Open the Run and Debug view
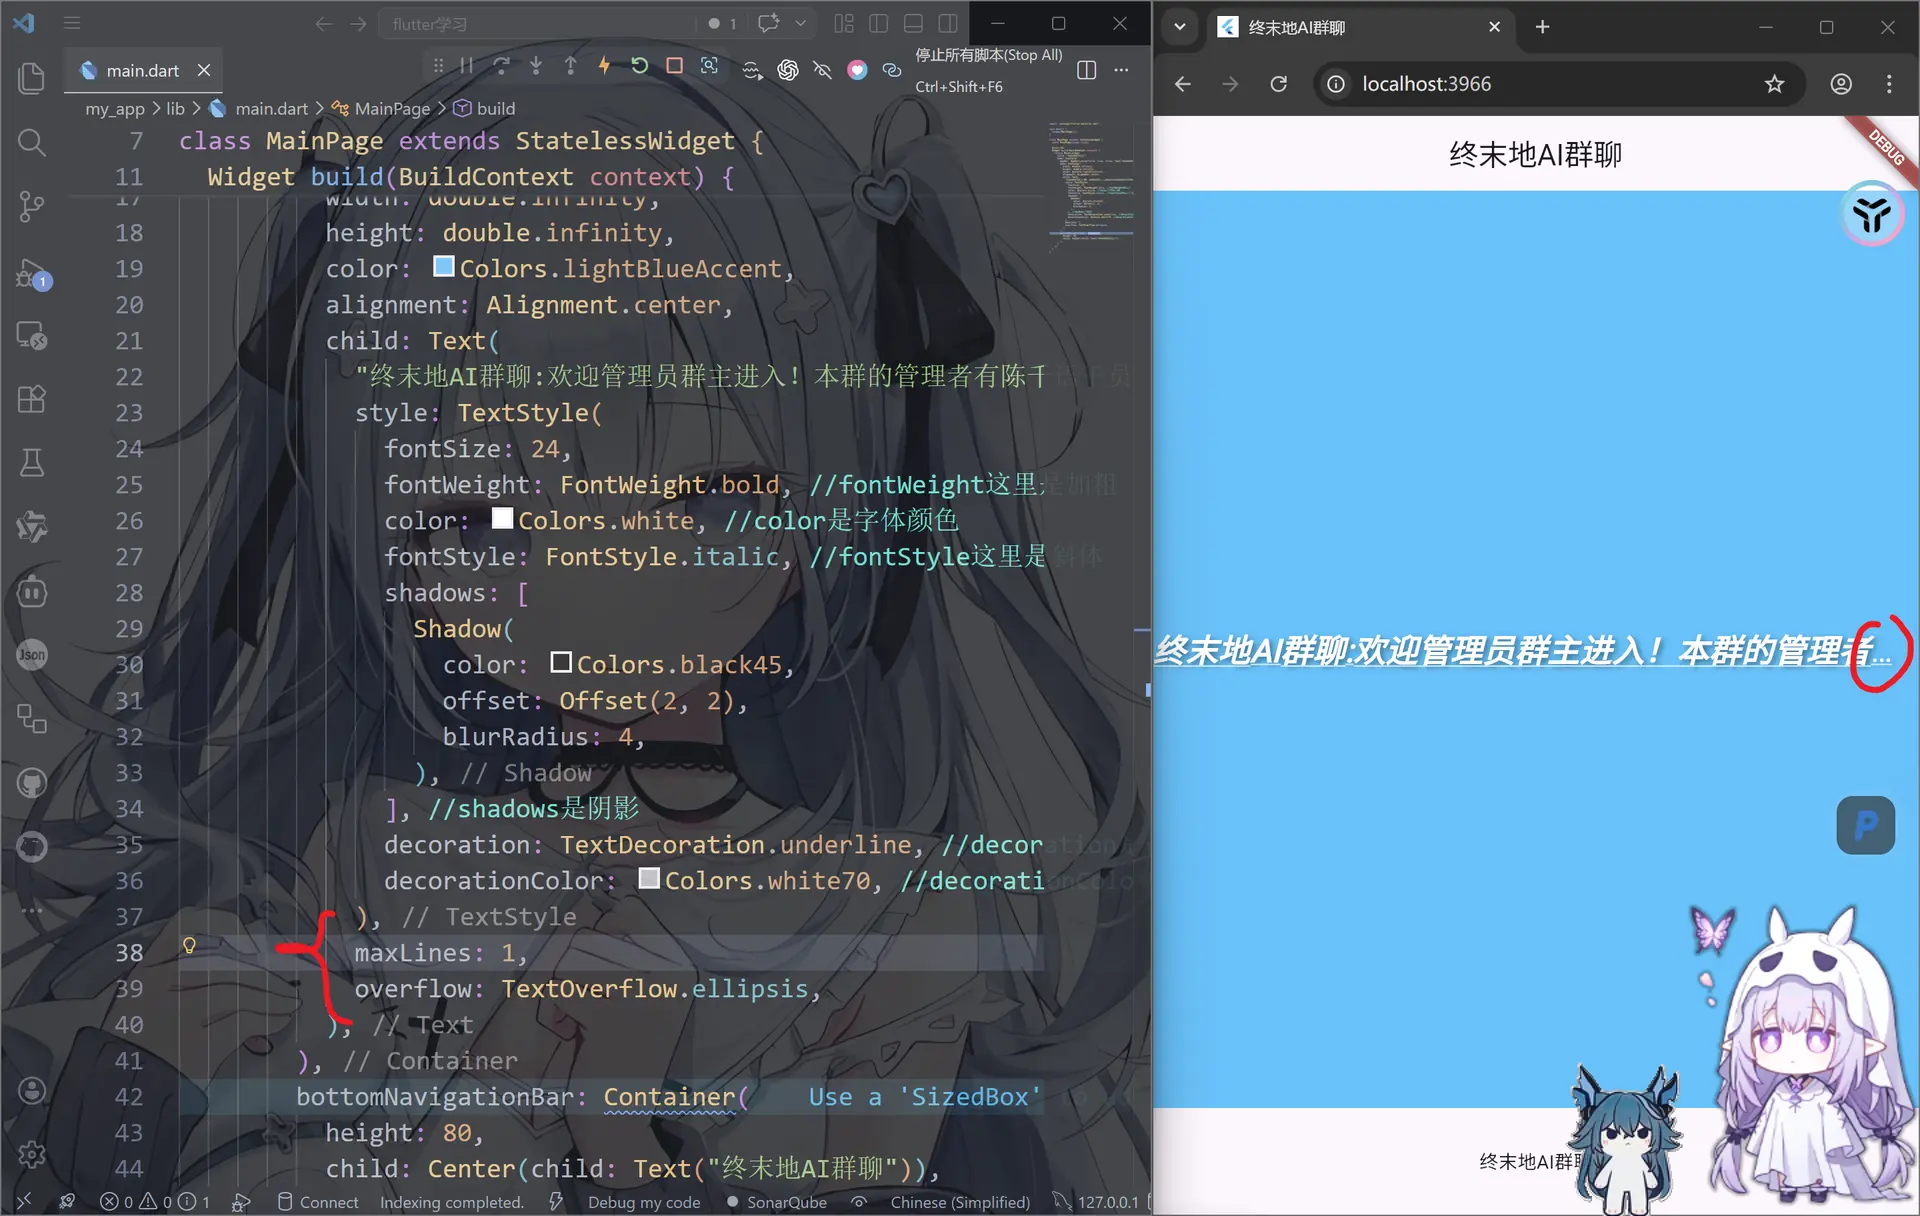The image size is (1920, 1216). [x=32, y=273]
